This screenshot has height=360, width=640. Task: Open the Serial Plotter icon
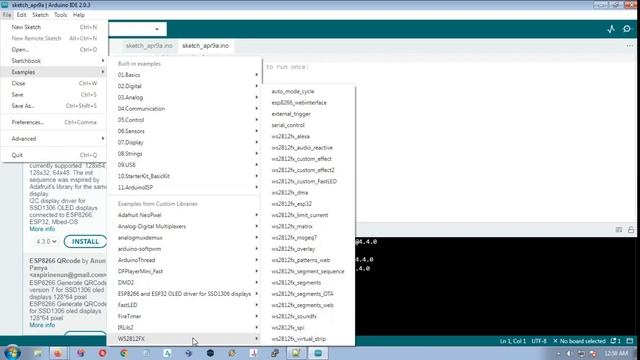pyautogui.click(x=611, y=29)
